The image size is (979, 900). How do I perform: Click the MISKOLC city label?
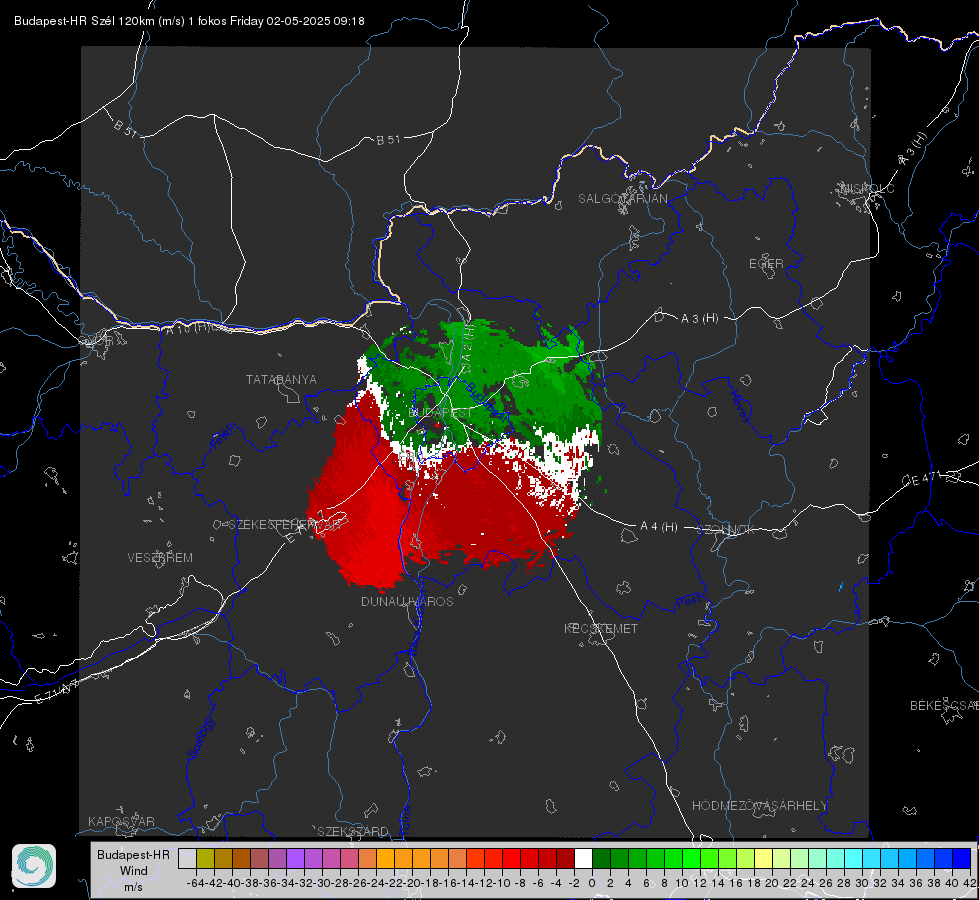pyautogui.click(x=867, y=188)
